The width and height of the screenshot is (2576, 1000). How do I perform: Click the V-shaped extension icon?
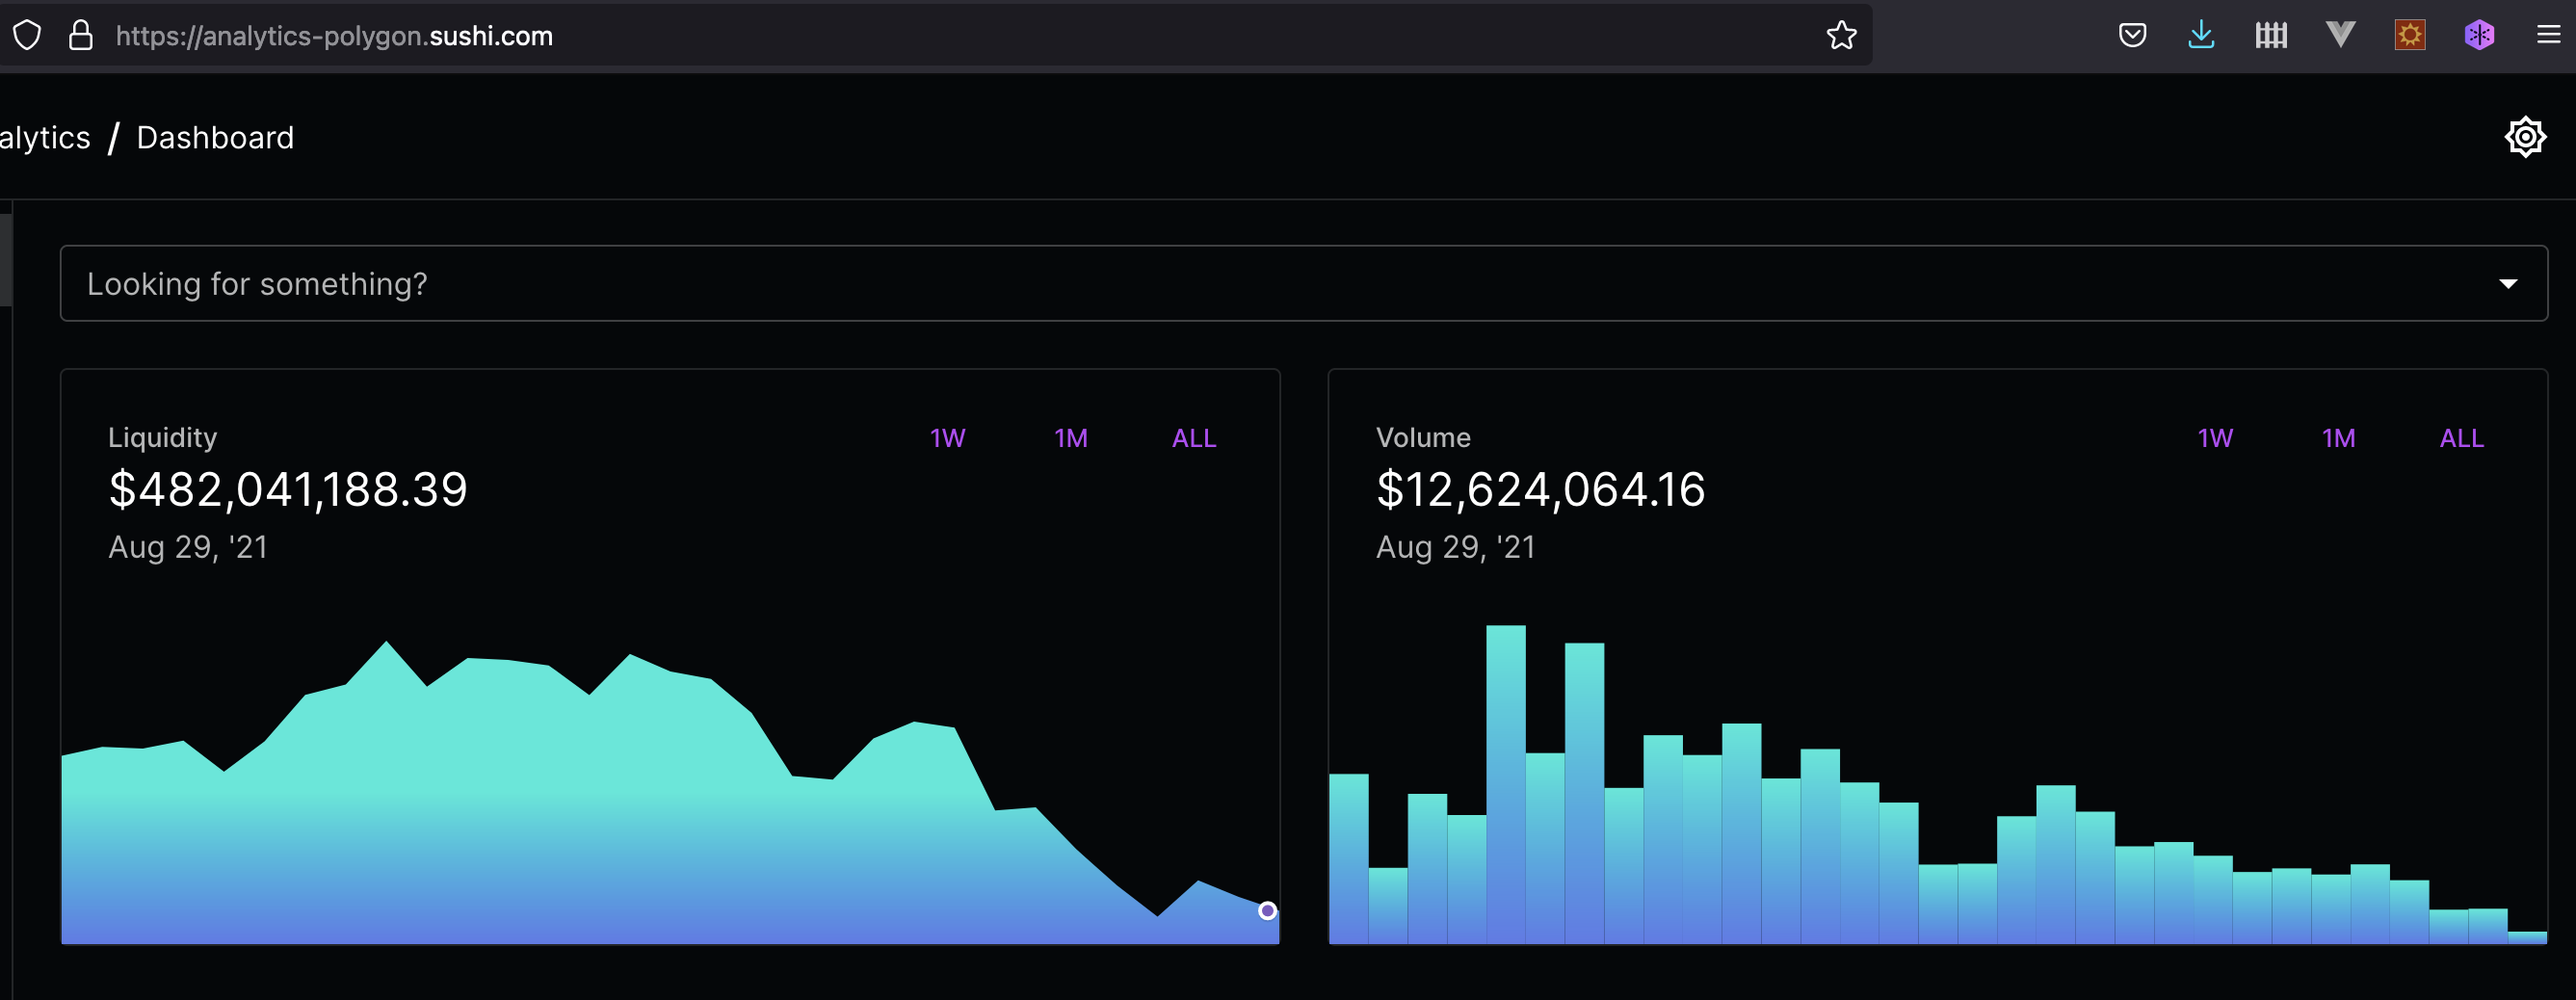coord(2340,35)
